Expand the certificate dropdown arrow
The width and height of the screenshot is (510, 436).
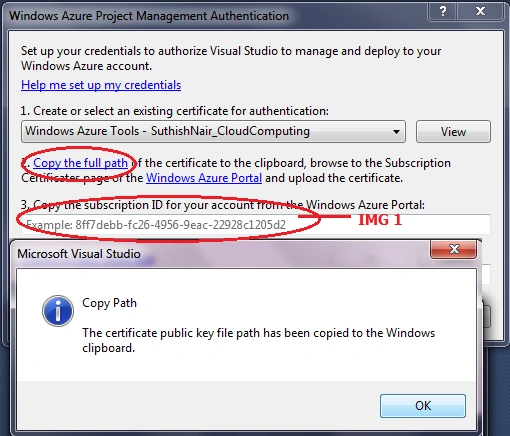396,132
